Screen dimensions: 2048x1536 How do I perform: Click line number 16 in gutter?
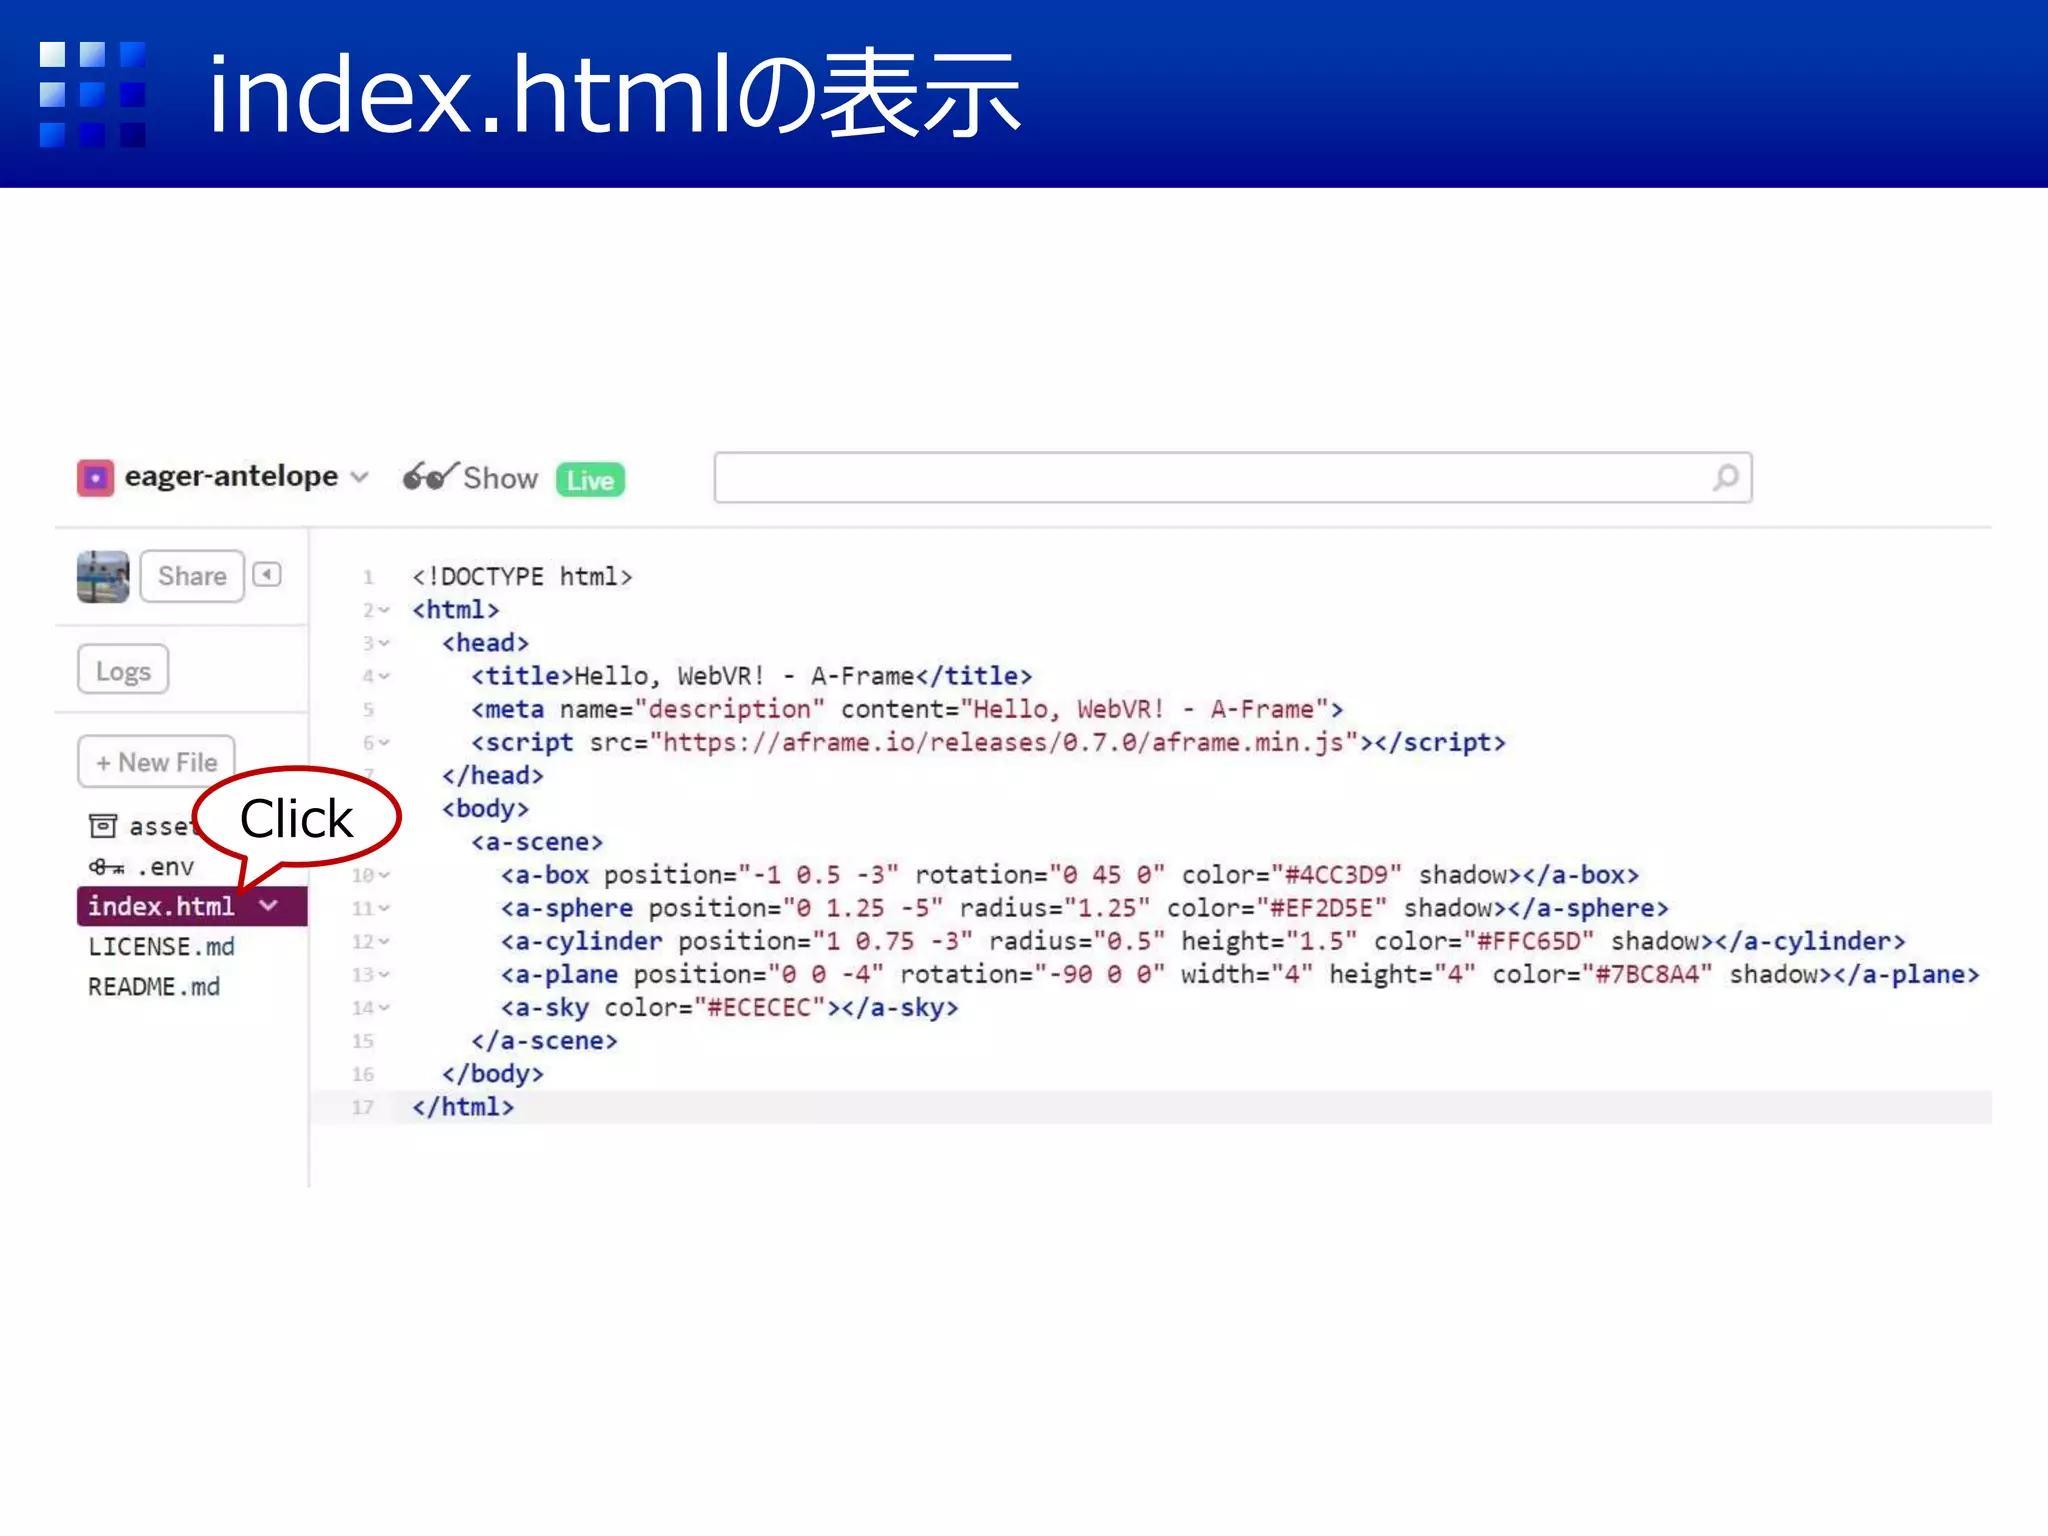pos(363,1074)
